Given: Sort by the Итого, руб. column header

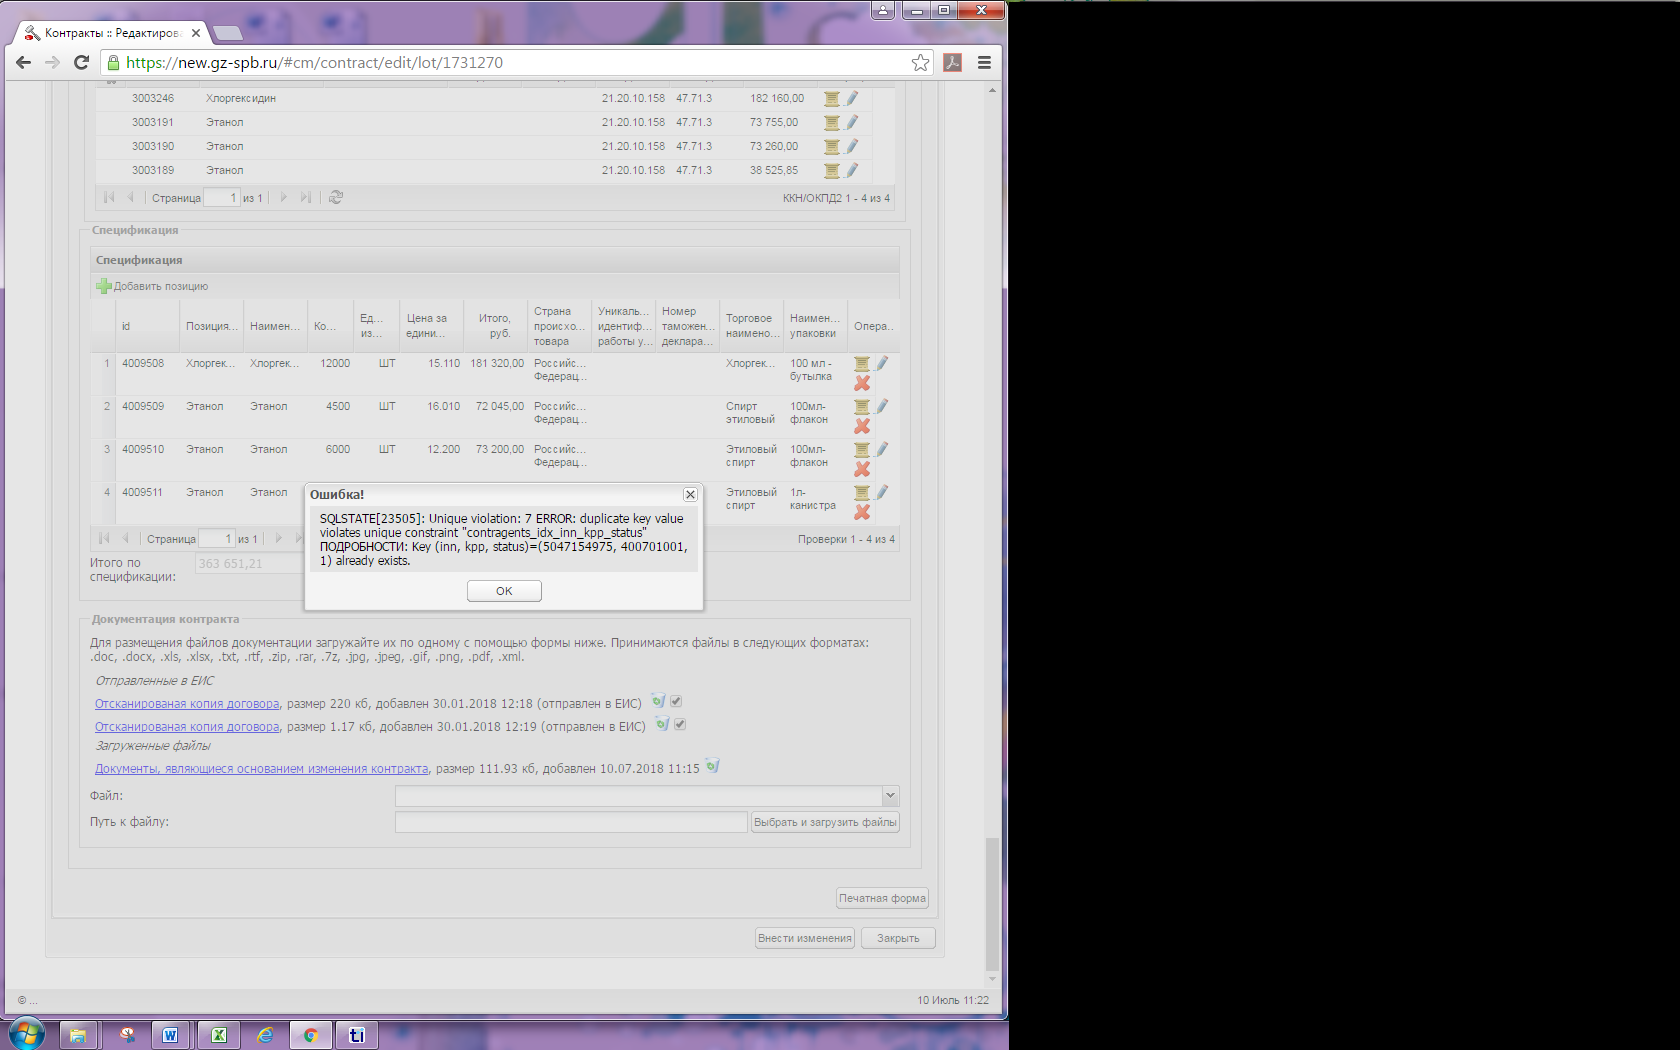Looking at the screenshot, I should tap(494, 326).
